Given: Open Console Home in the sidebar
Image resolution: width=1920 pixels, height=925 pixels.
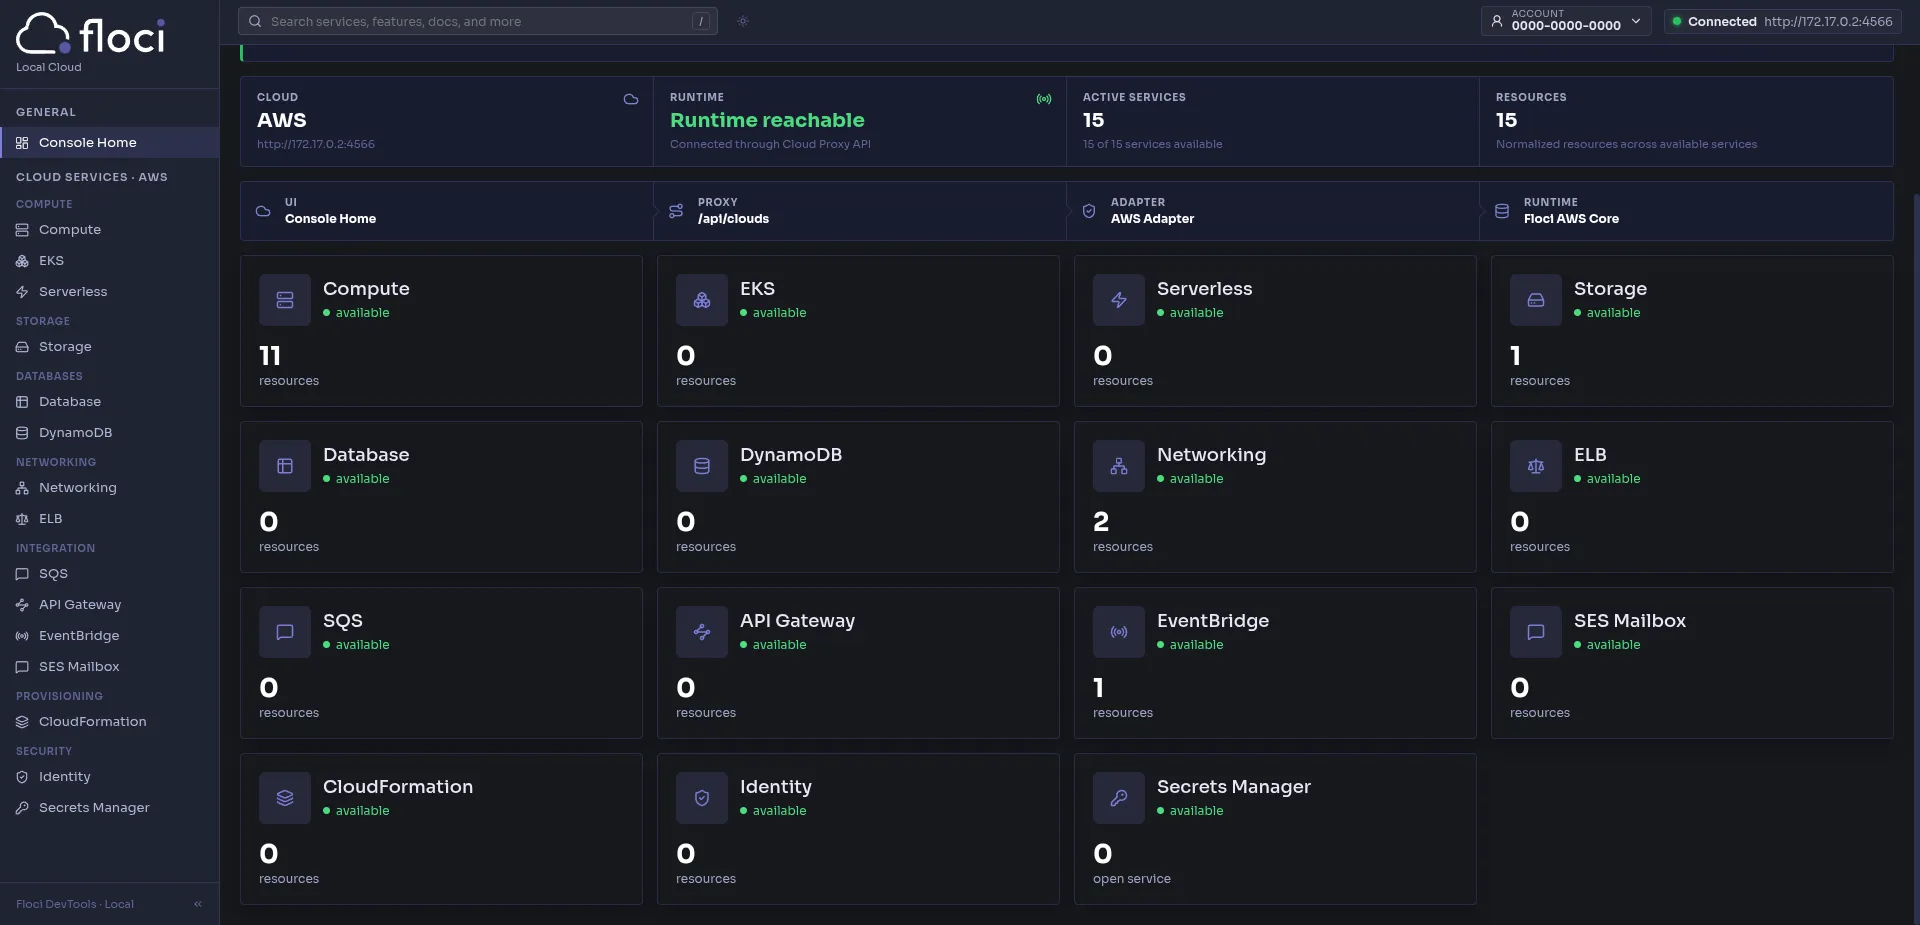Looking at the screenshot, I should [110, 143].
